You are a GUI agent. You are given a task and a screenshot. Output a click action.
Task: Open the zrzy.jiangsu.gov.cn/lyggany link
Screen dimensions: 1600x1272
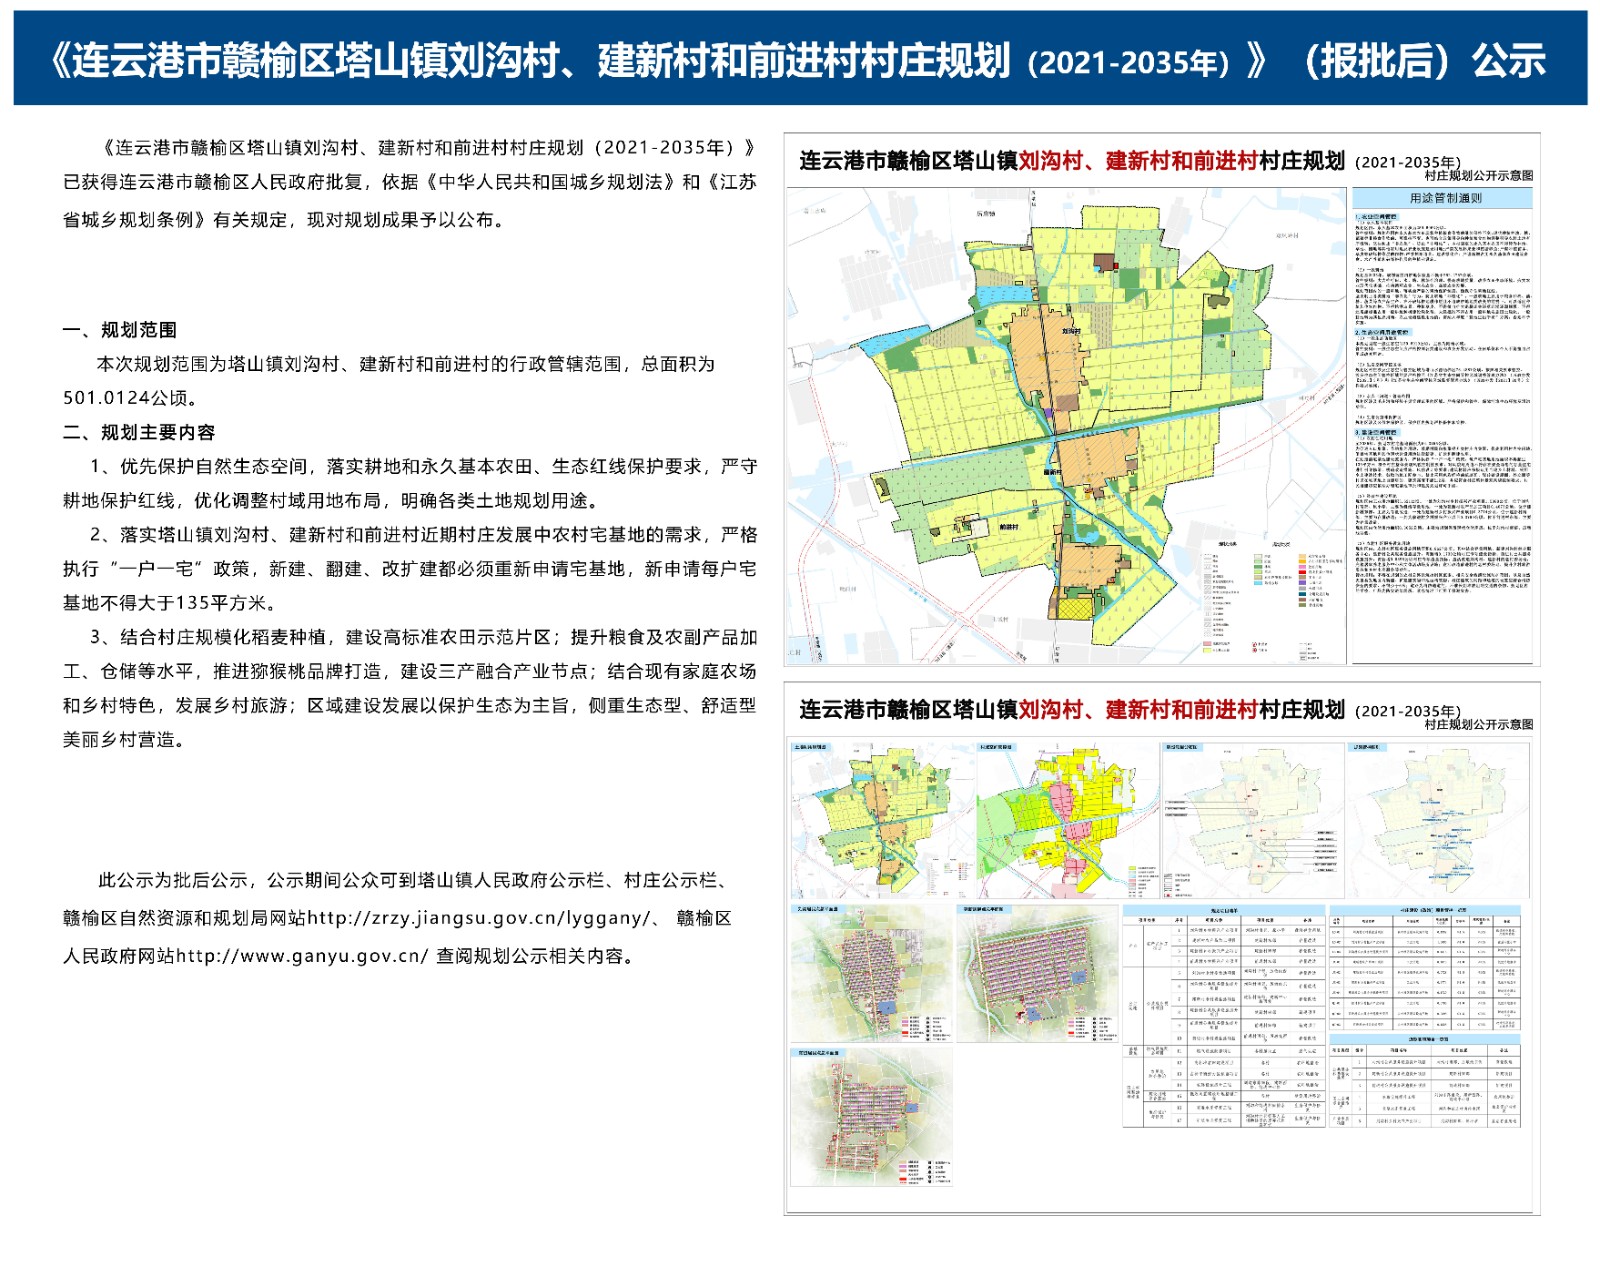pos(478,918)
